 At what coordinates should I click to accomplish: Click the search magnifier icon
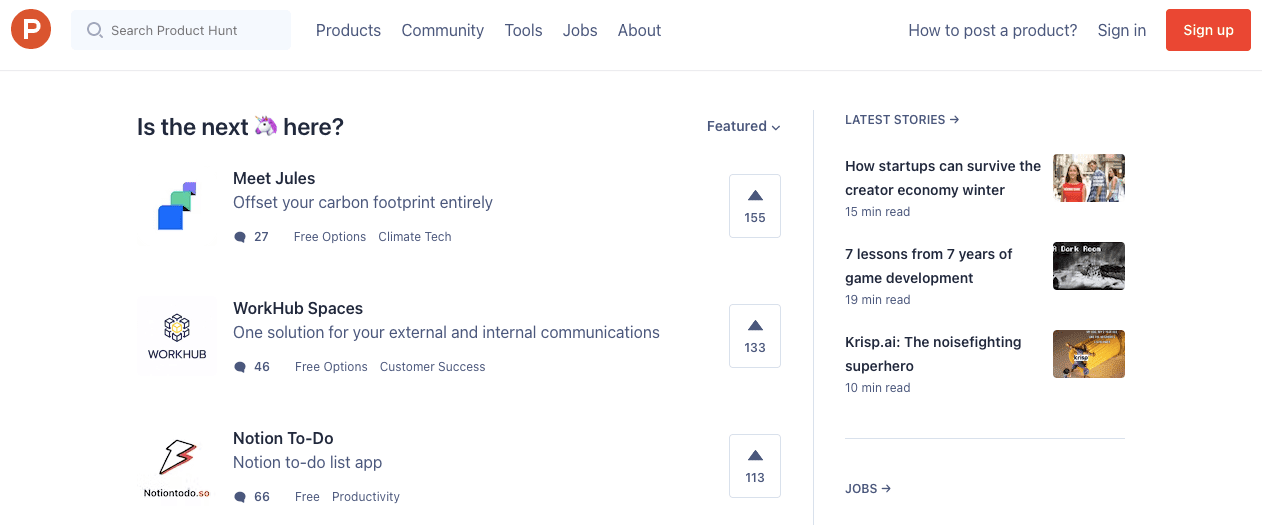(95, 30)
